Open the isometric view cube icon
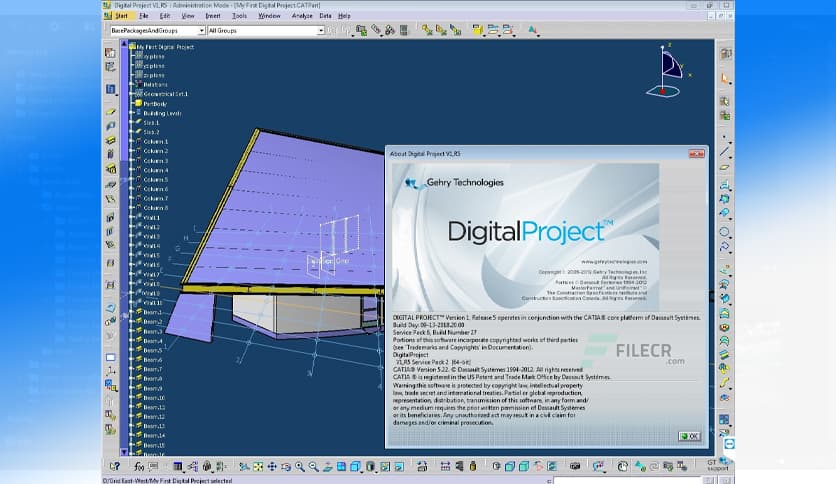The image size is (836, 484). pos(356,467)
